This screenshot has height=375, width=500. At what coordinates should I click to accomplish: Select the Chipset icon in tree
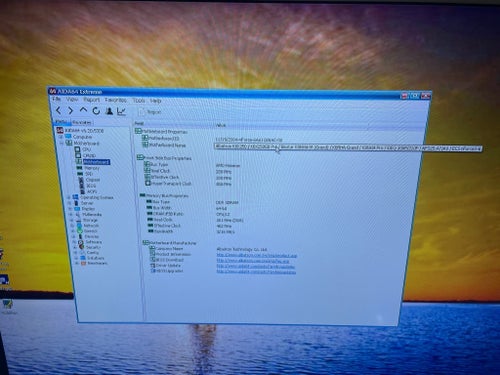pyautogui.click(x=81, y=180)
